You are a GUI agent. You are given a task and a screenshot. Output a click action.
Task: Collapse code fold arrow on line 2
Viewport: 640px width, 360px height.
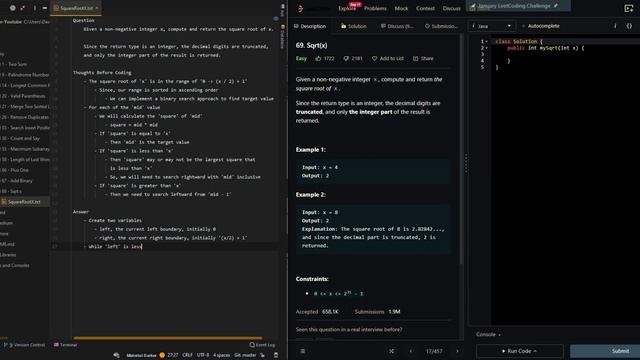pyautogui.click(x=487, y=48)
